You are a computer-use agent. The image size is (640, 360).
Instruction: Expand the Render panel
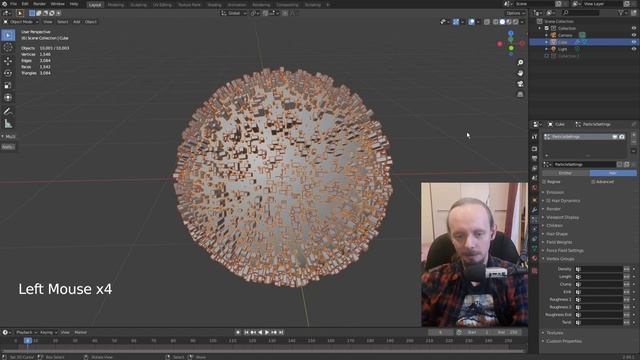point(553,209)
